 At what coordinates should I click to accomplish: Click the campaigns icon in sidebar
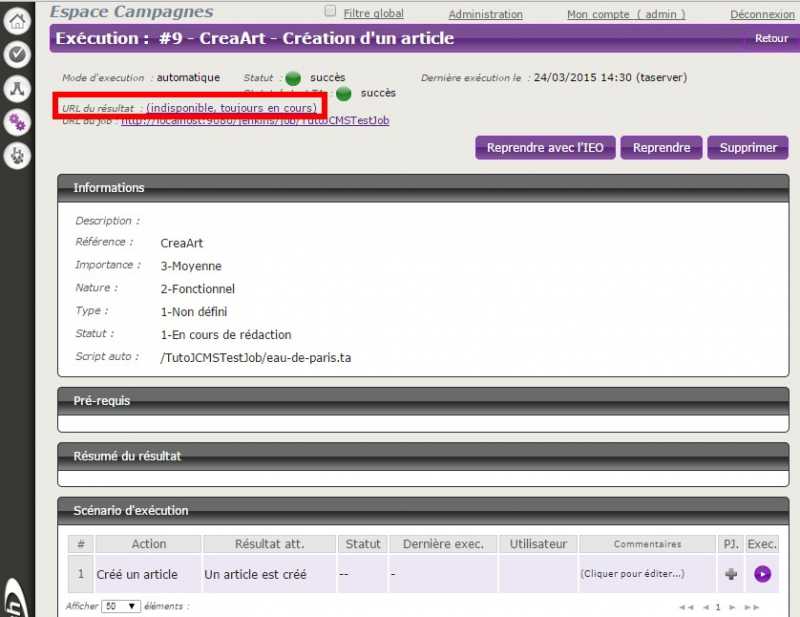tap(16, 88)
